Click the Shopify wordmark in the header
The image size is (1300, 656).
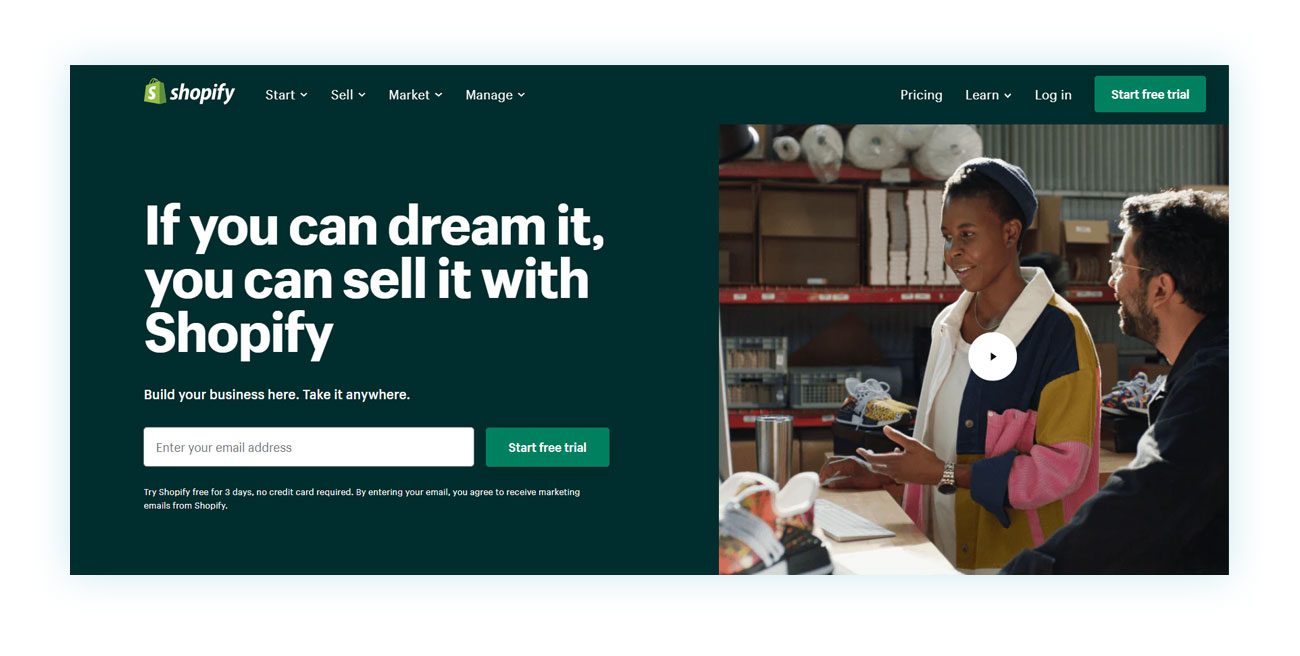coord(202,93)
